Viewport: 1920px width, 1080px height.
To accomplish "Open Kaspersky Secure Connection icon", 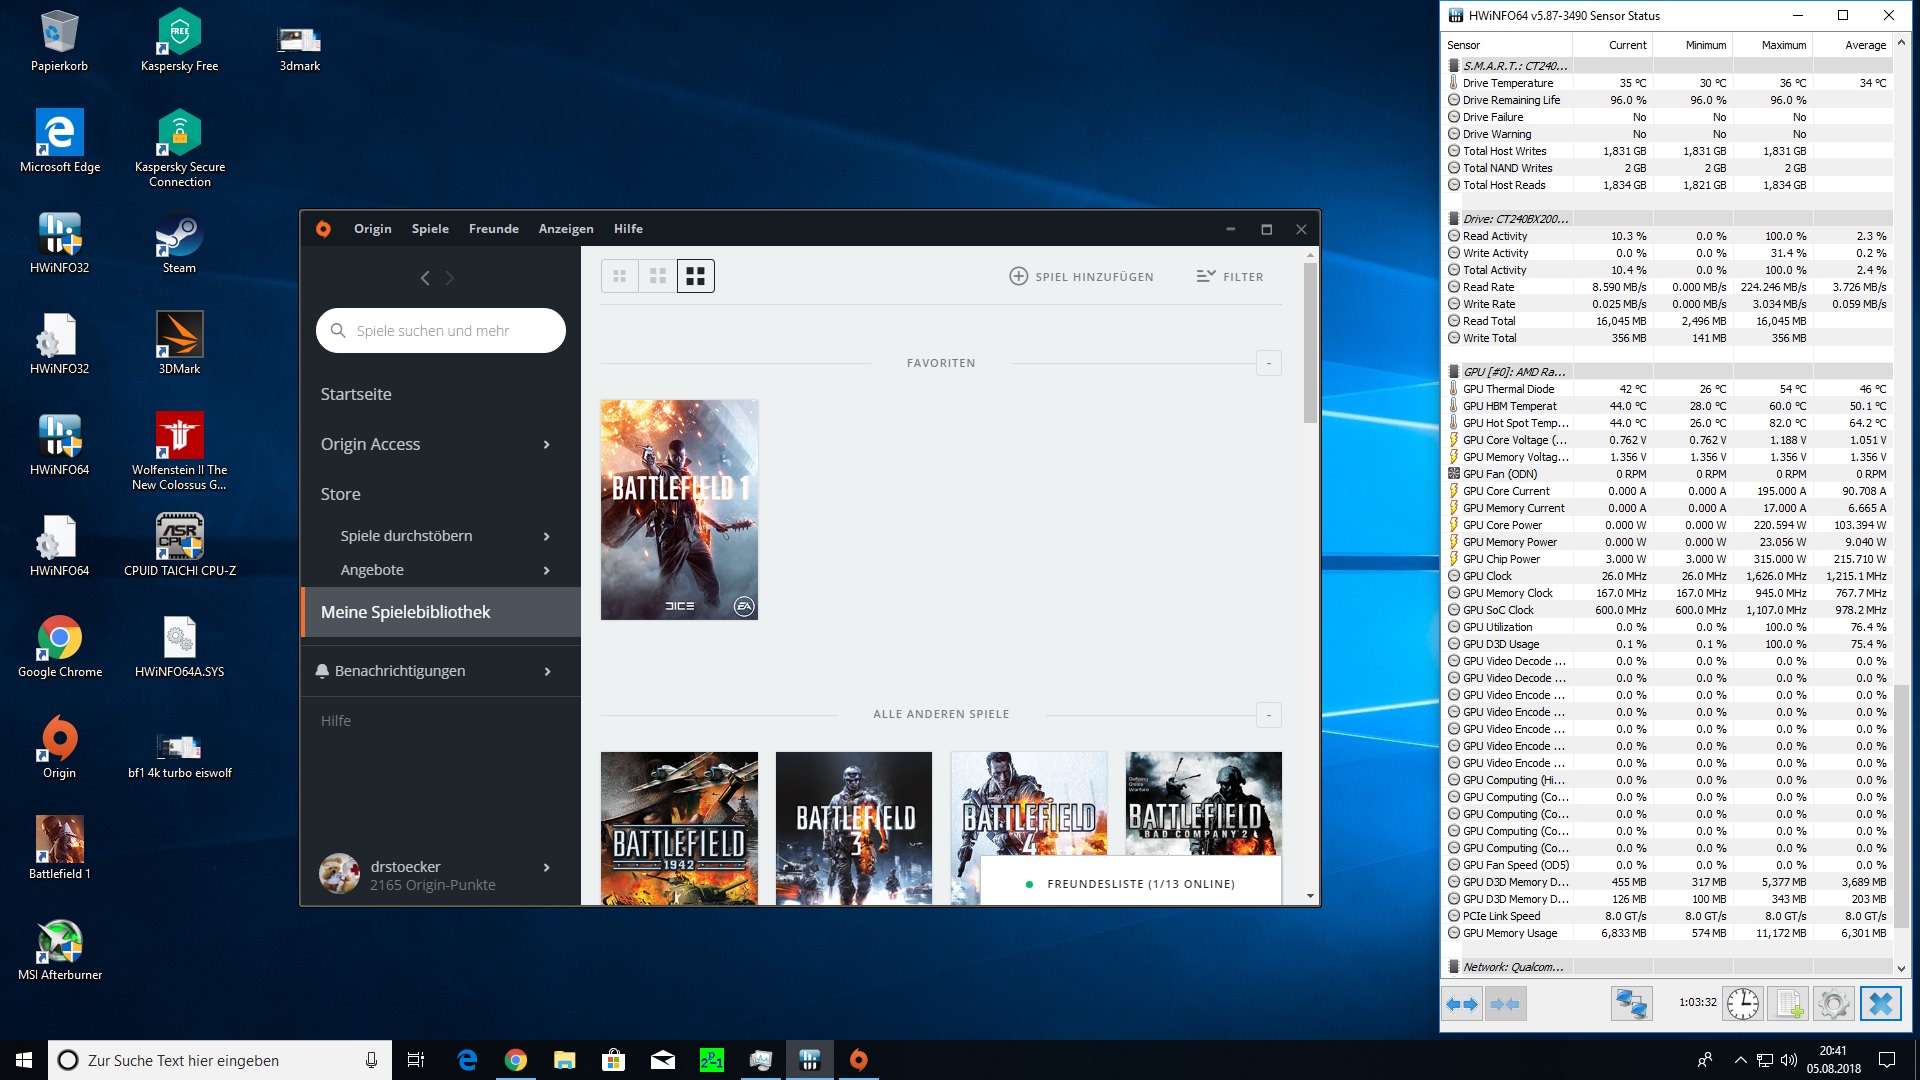I will (x=179, y=148).
